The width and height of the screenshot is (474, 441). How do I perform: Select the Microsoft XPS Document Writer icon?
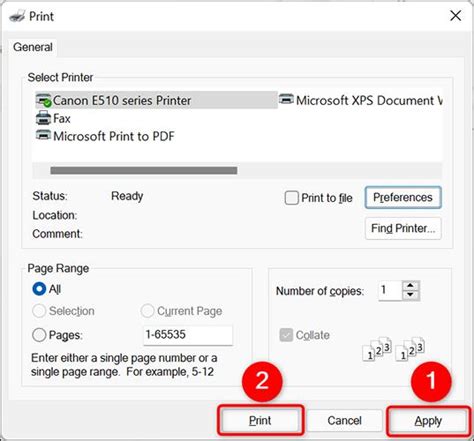[286, 99]
